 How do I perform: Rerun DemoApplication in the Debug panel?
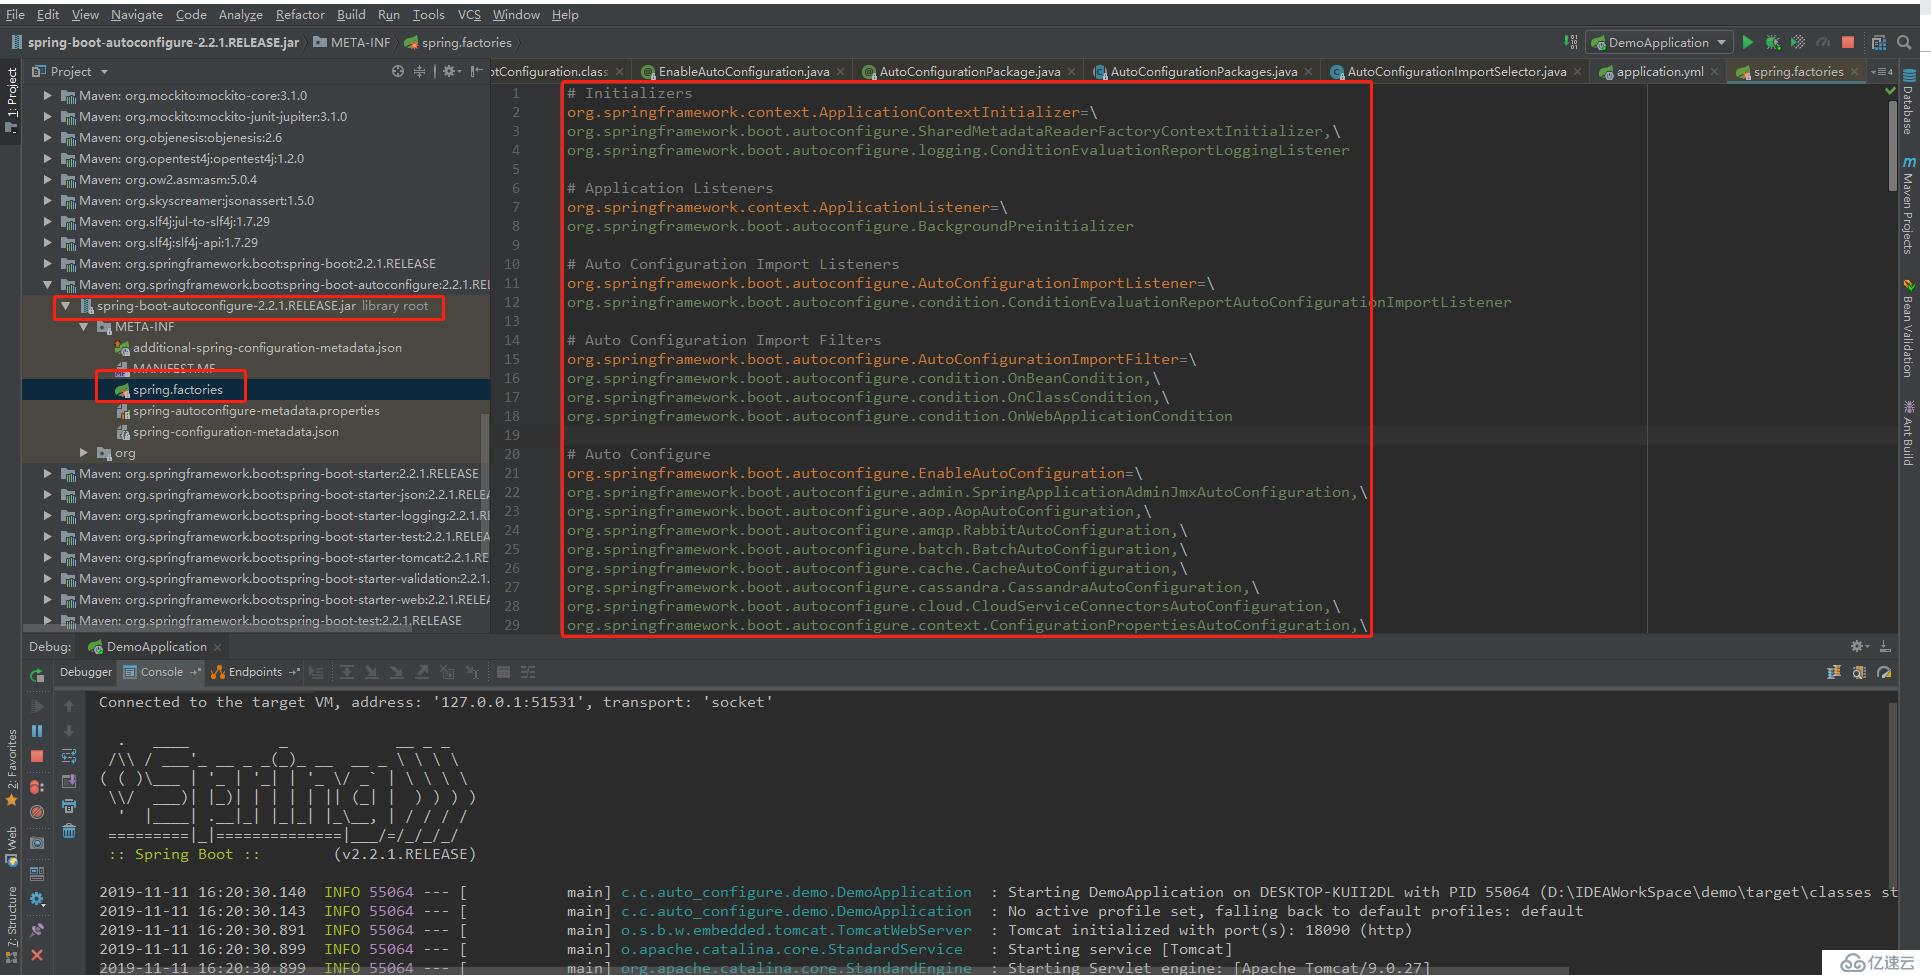tap(37, 675)
